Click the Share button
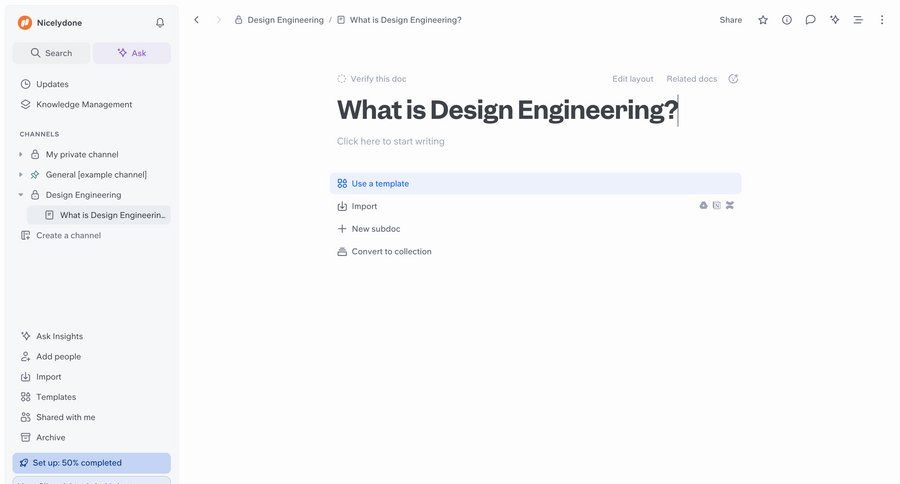The image size is (900, 484). pyautogui.click(x=731, y=20)
